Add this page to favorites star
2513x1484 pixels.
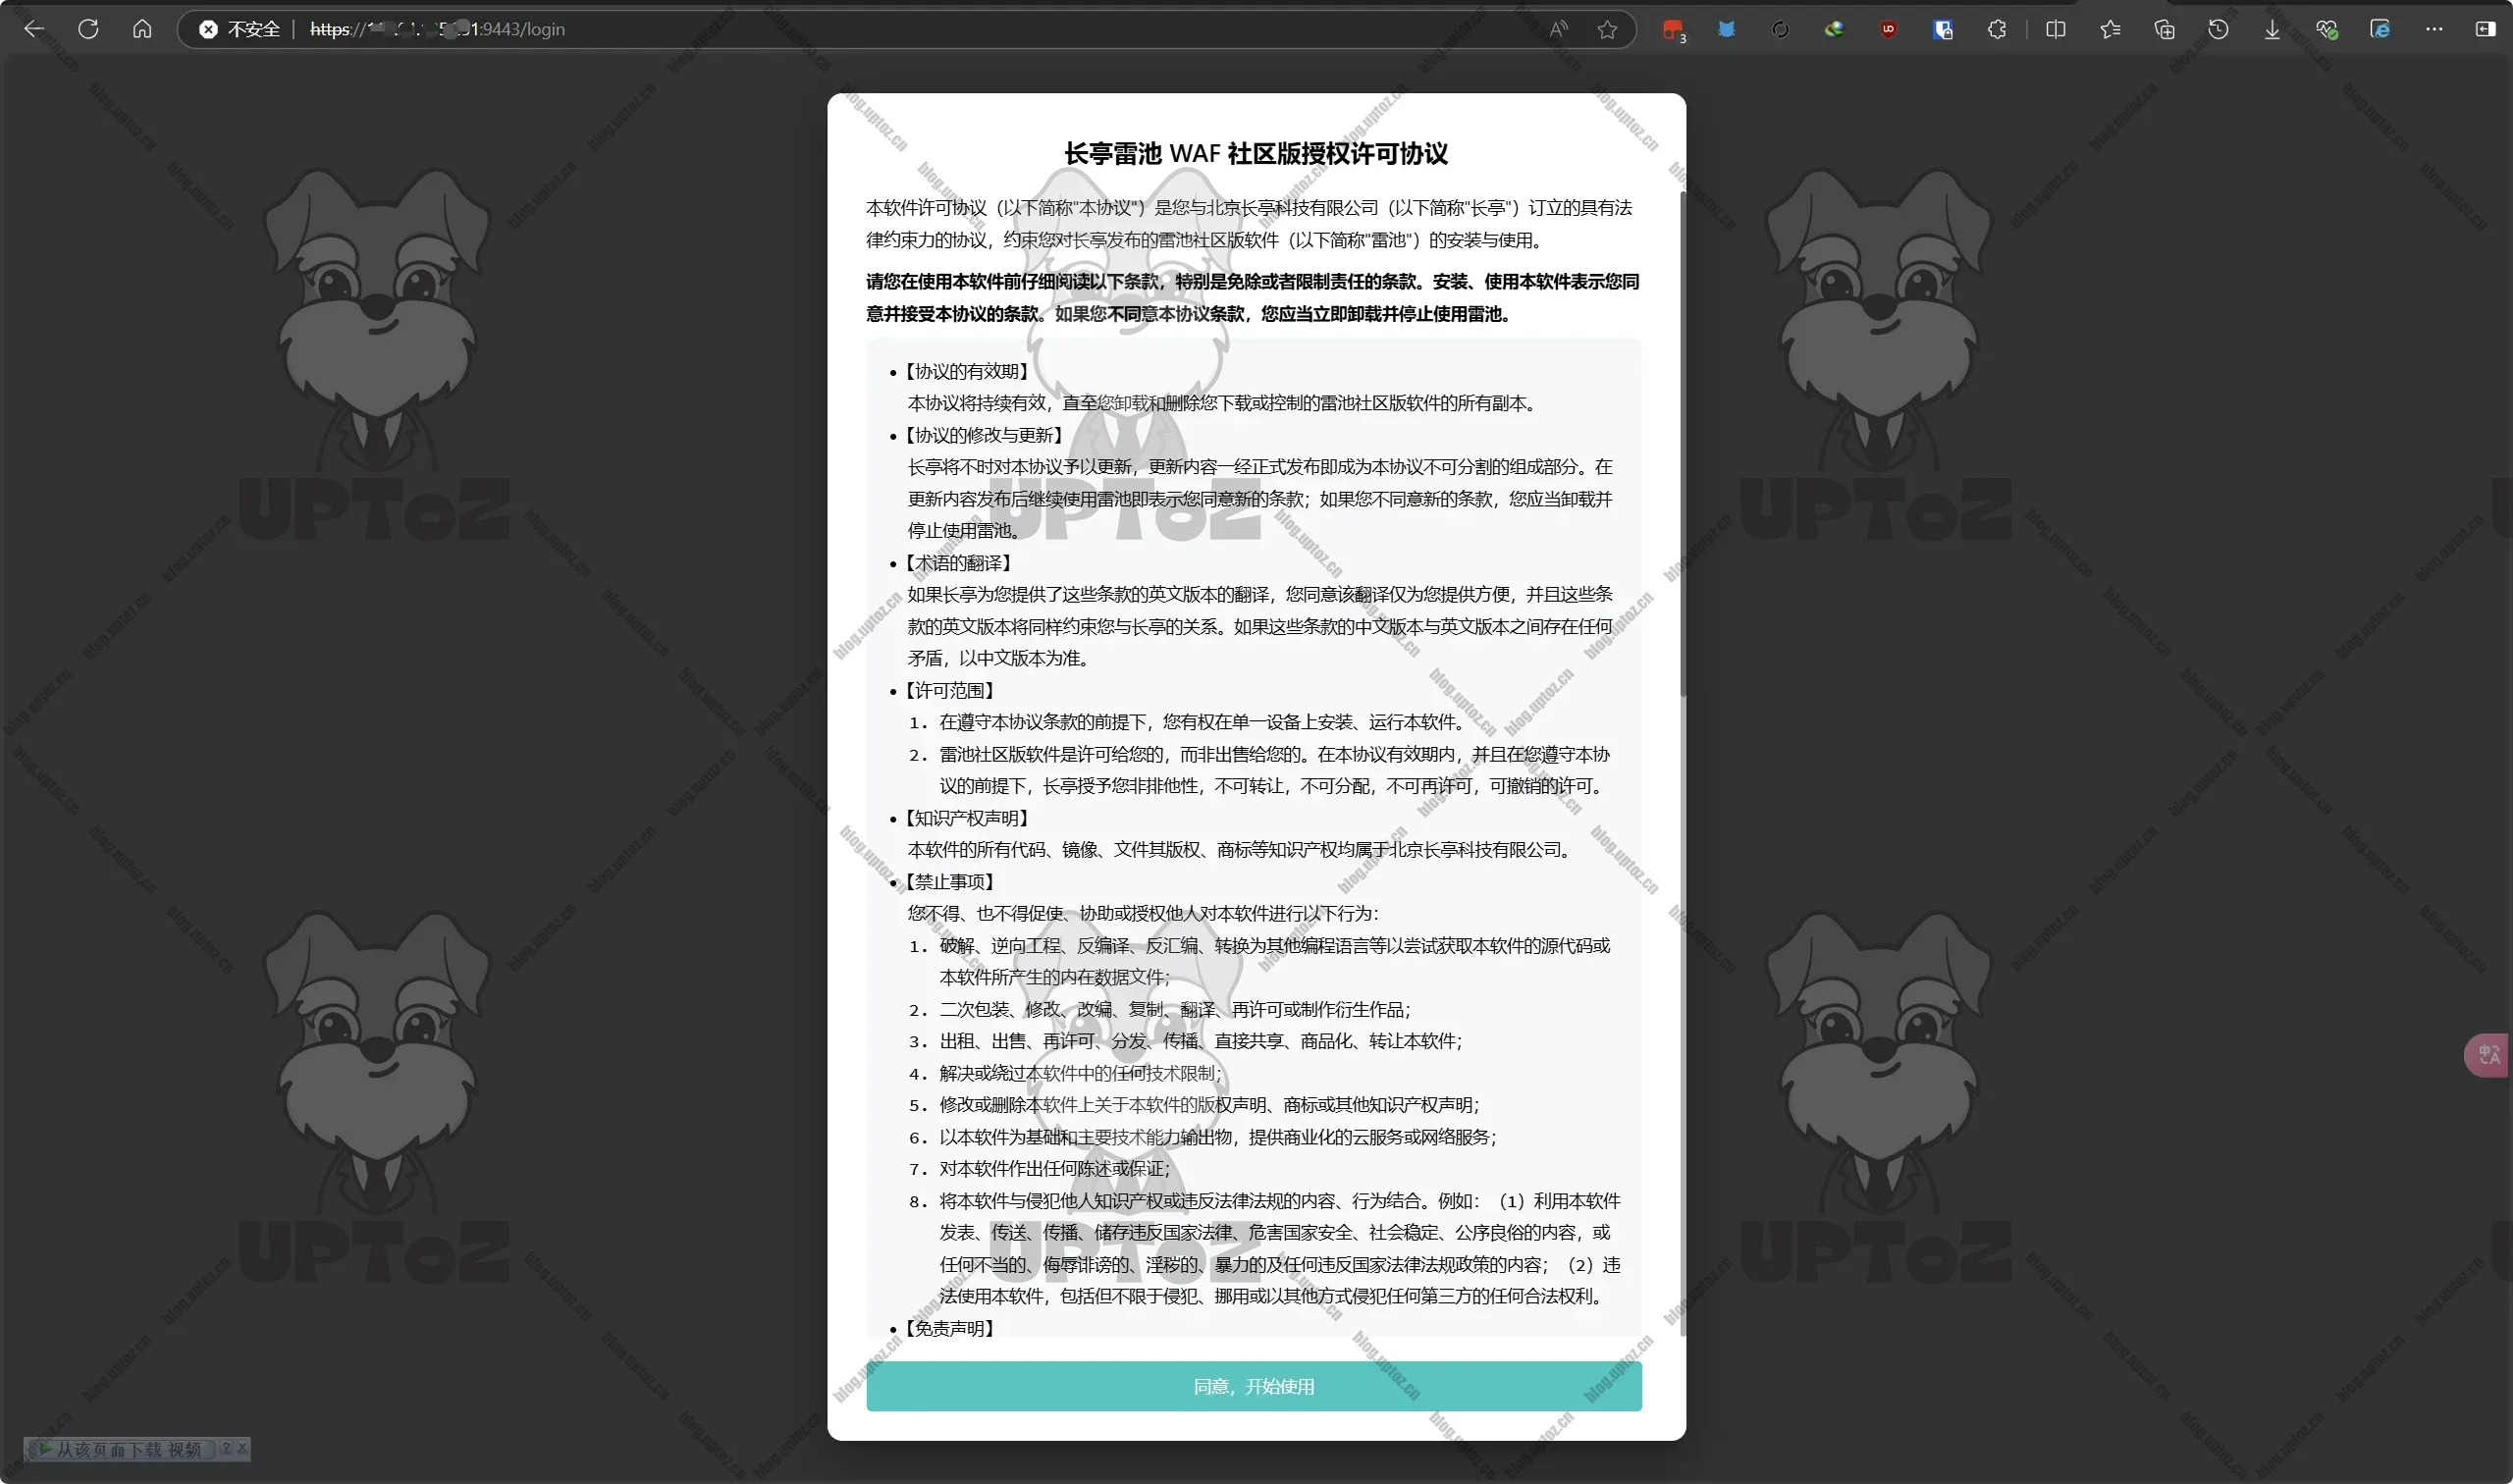tap(1607, 29)
